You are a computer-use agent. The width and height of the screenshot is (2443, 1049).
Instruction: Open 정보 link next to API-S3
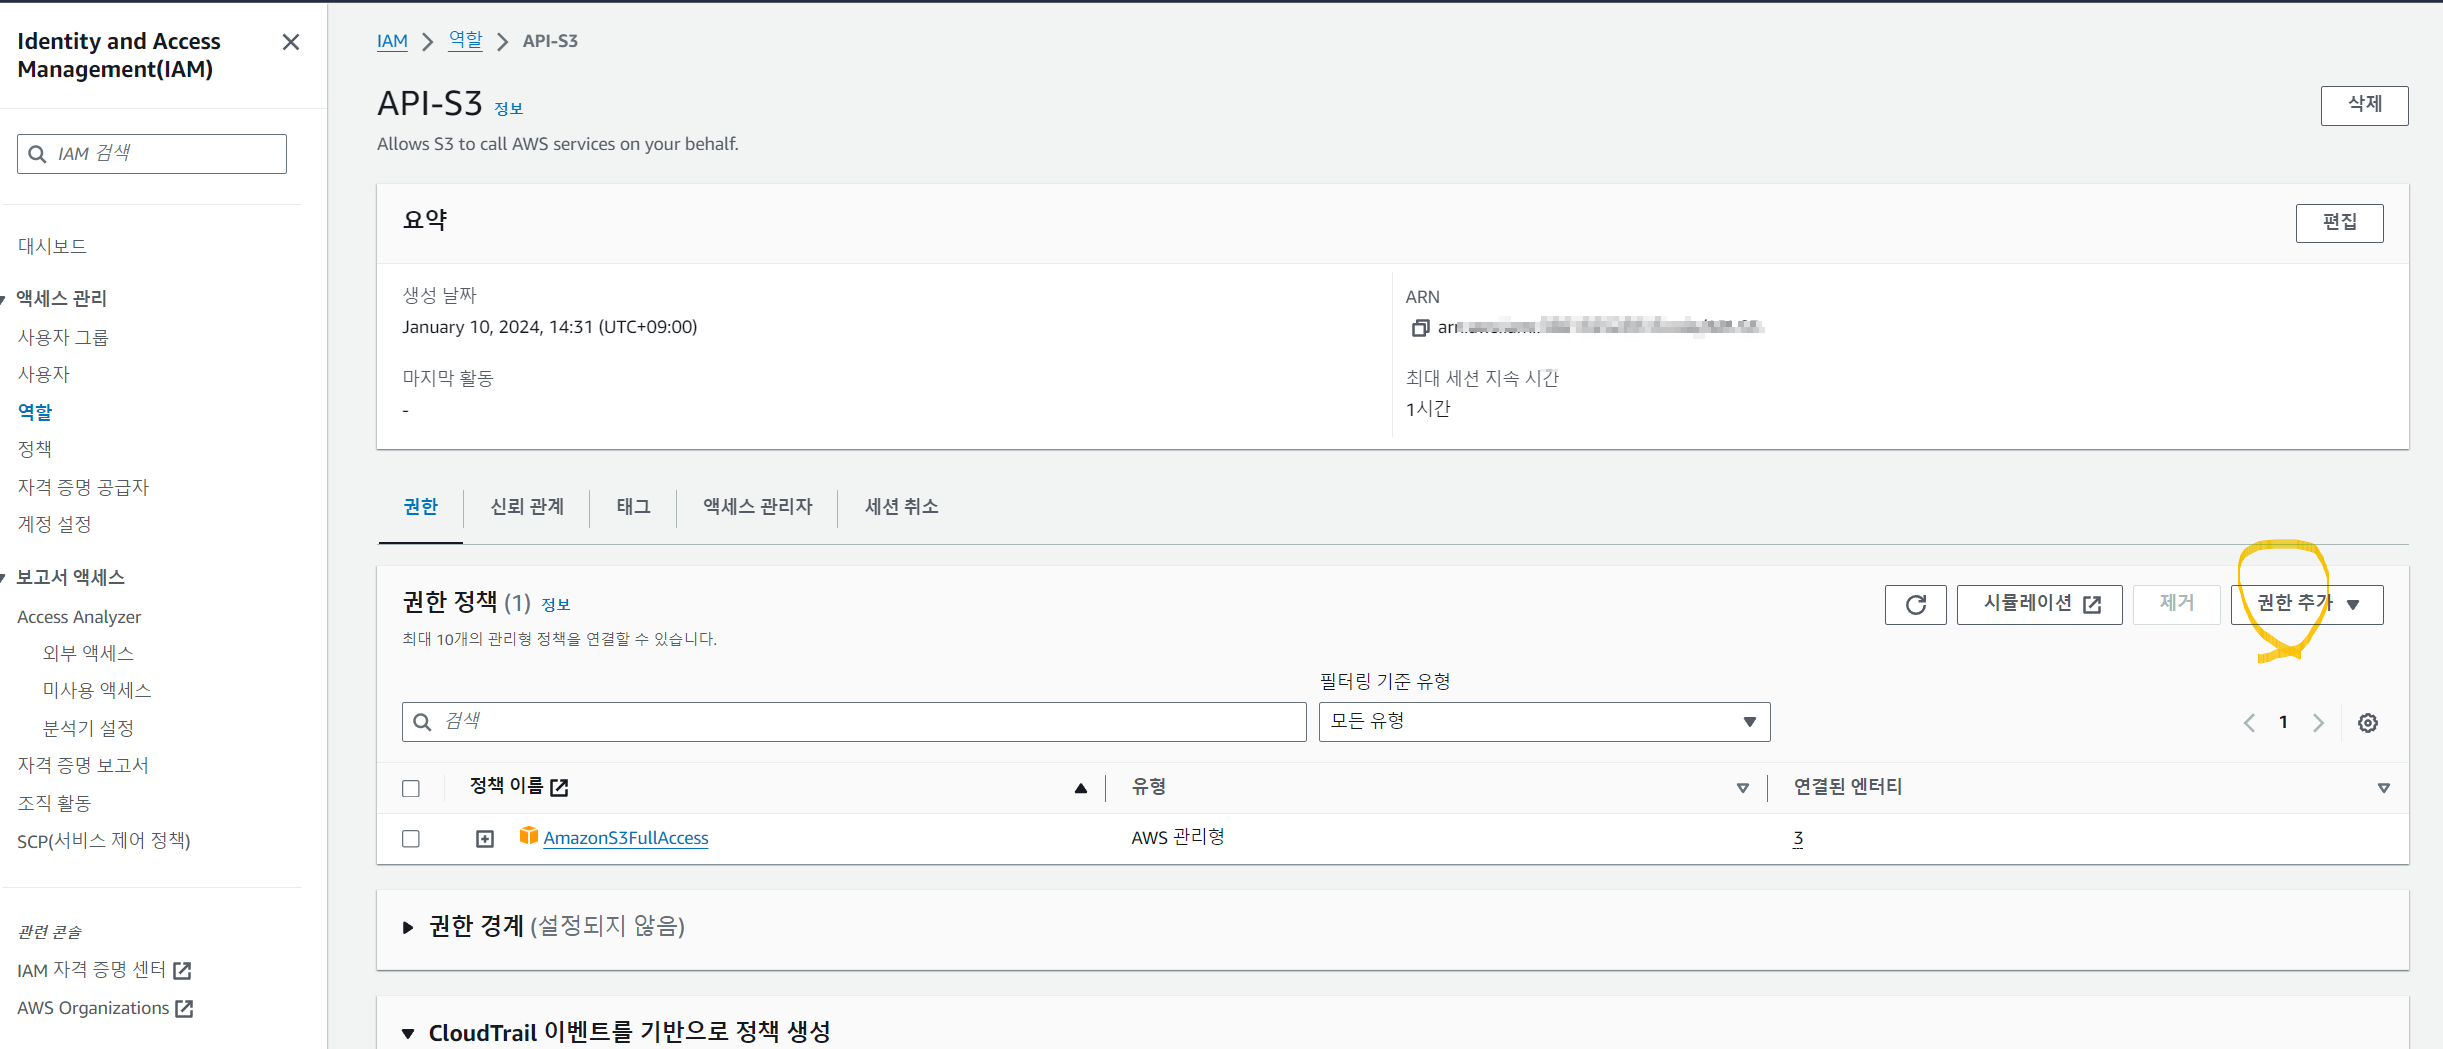[509, 108]
